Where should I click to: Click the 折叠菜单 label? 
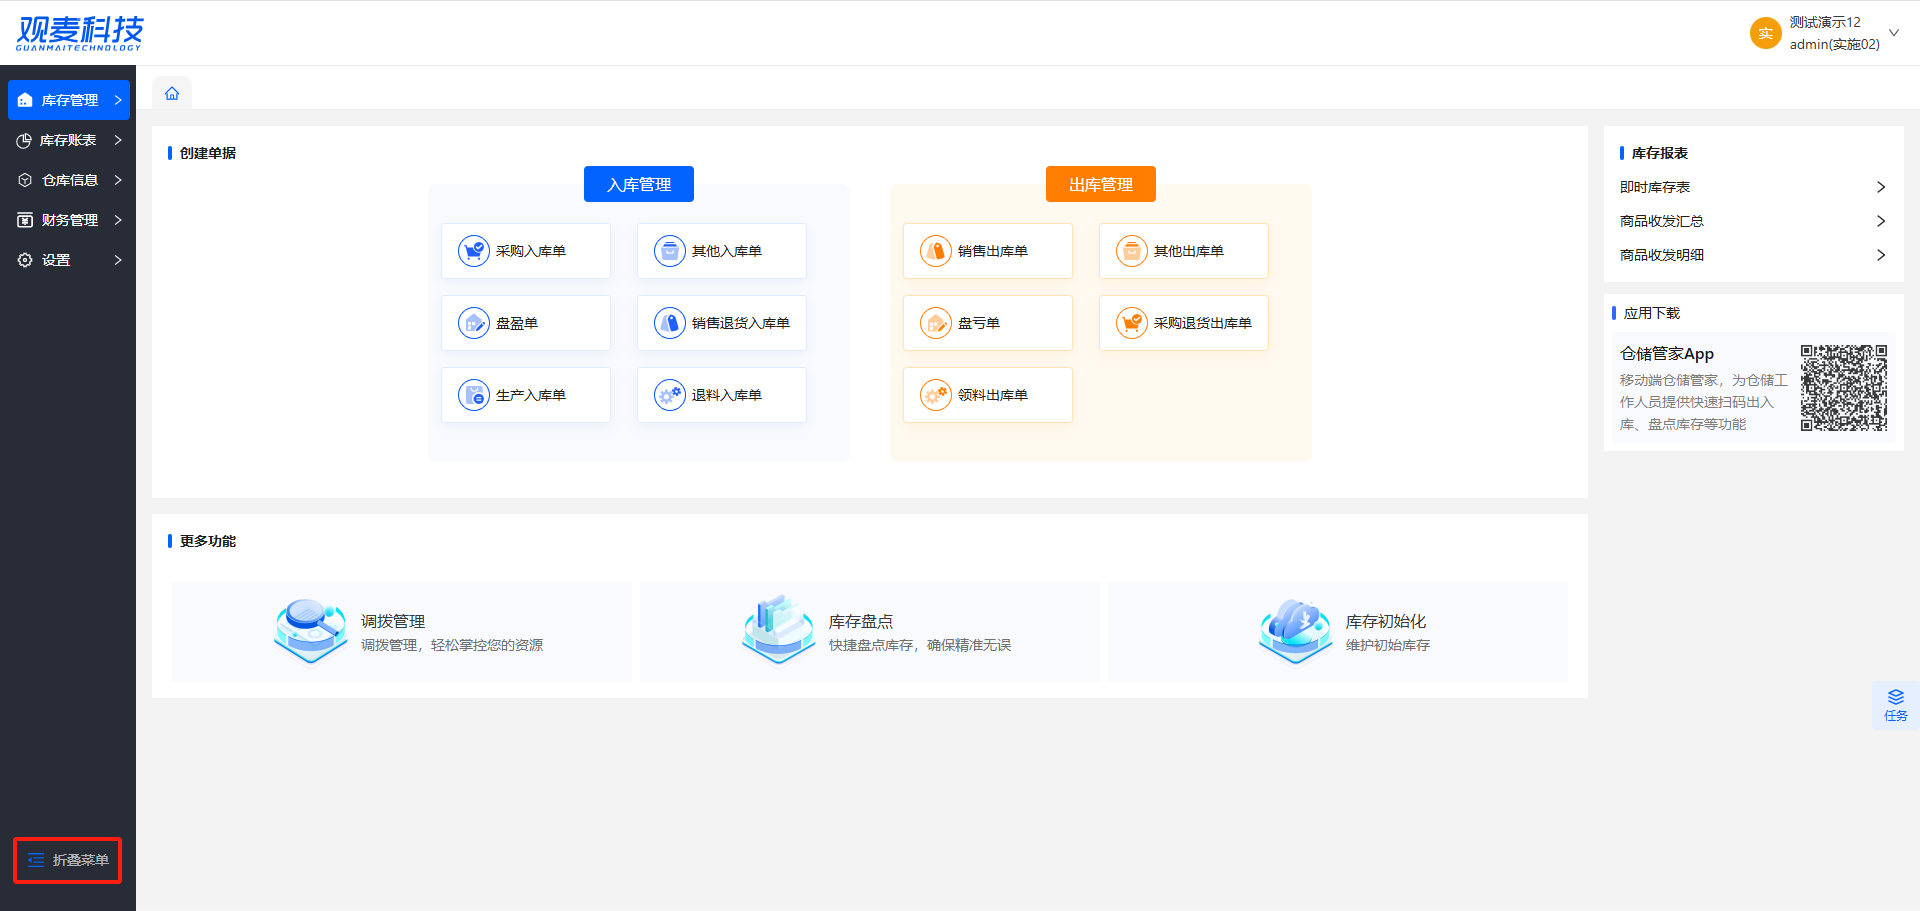point(81,860)
